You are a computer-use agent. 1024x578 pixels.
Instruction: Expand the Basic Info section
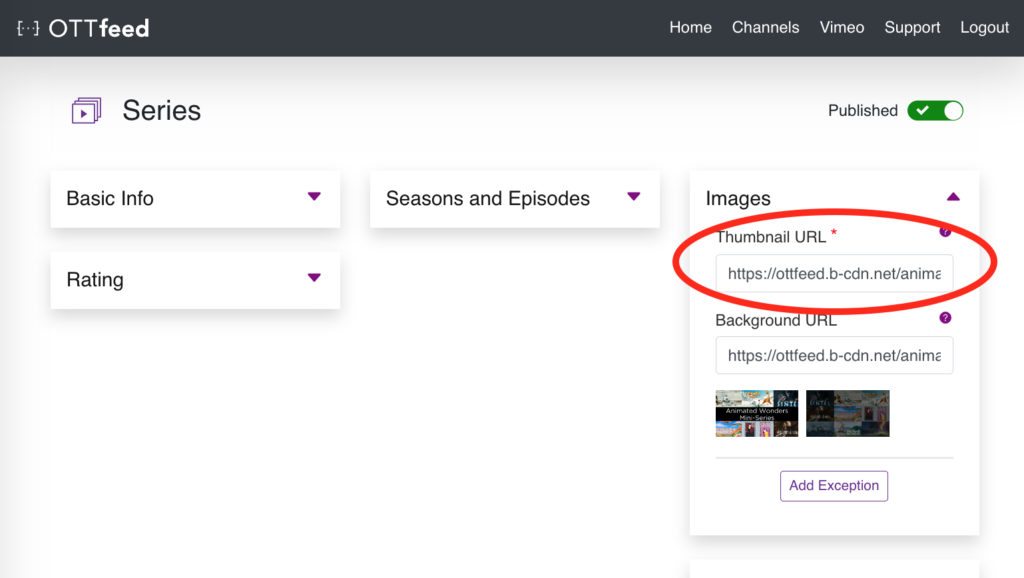pyautogui.click(x=314, y=198)
